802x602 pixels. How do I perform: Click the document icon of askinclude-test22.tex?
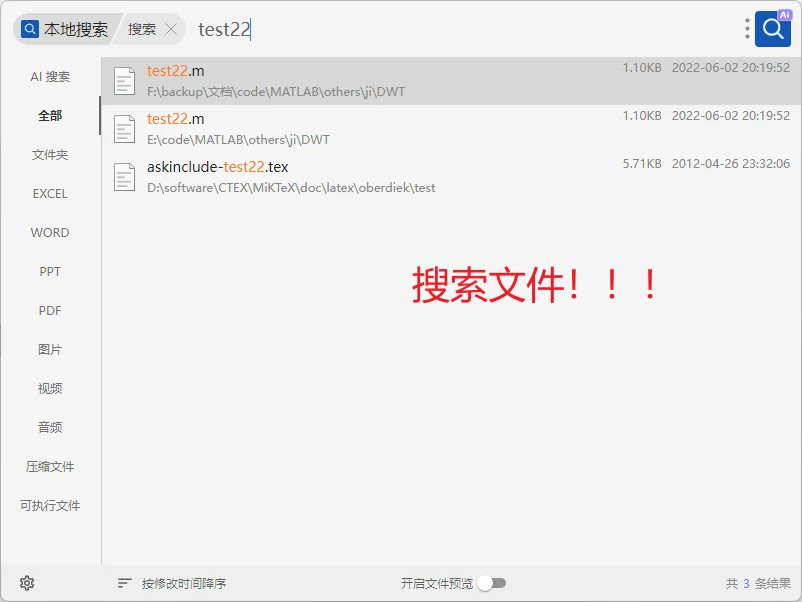(x=124, y=176)
